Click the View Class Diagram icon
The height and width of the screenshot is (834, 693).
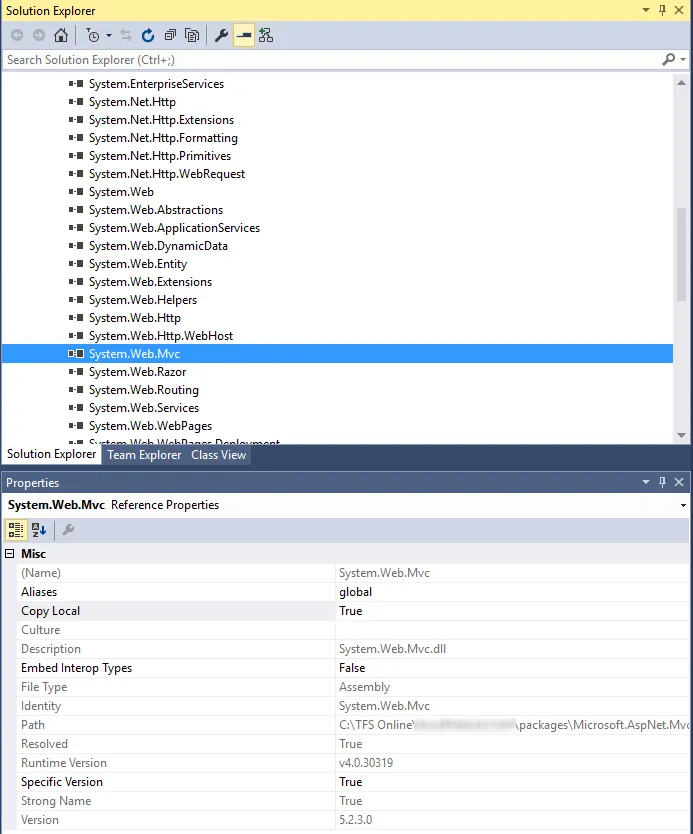[x=266, y=35]
